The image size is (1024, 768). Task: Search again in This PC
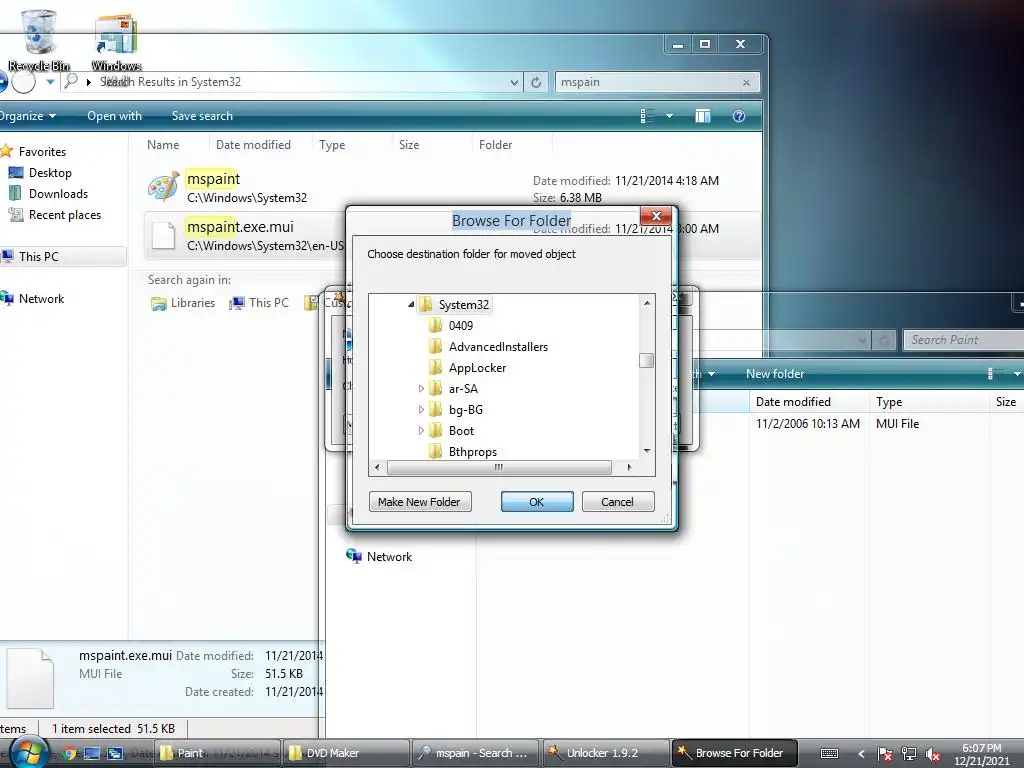259,303
